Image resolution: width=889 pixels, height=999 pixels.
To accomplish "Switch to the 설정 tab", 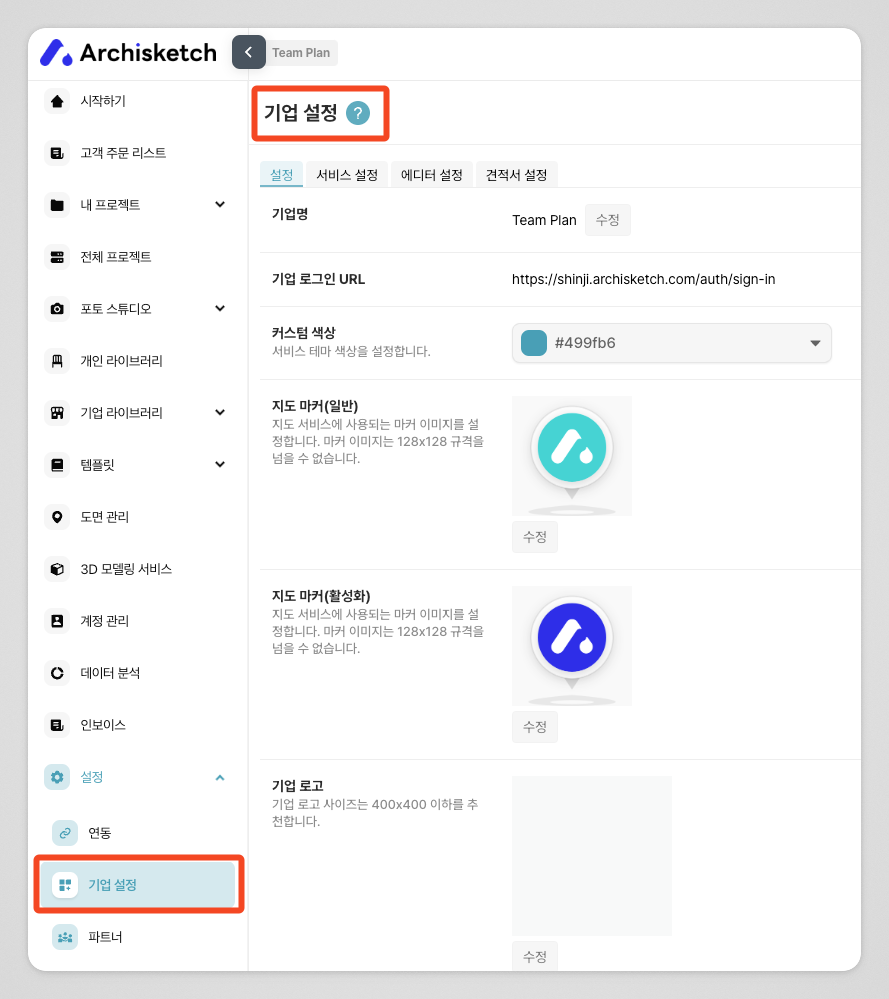I will tap(281, 175).
